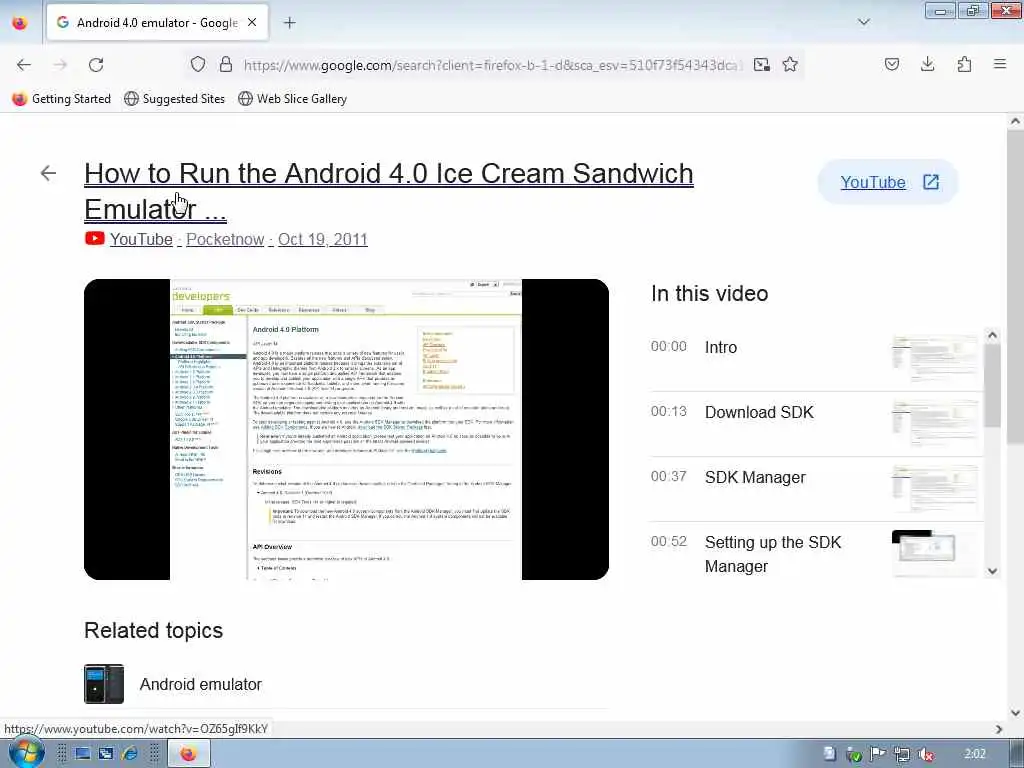Open Web Slice Gallery bookmark
1024x768 pixels.
(x=293, y=99)
